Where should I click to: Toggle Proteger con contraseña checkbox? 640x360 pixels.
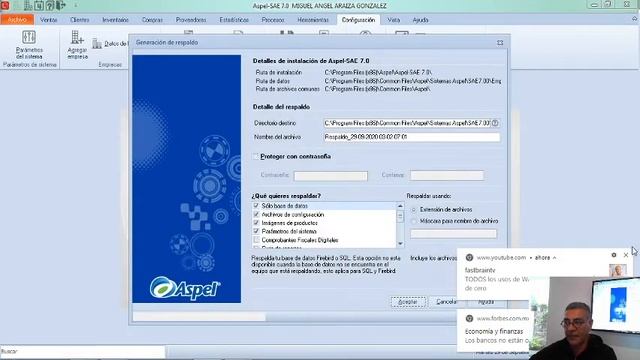click(256, 156)
